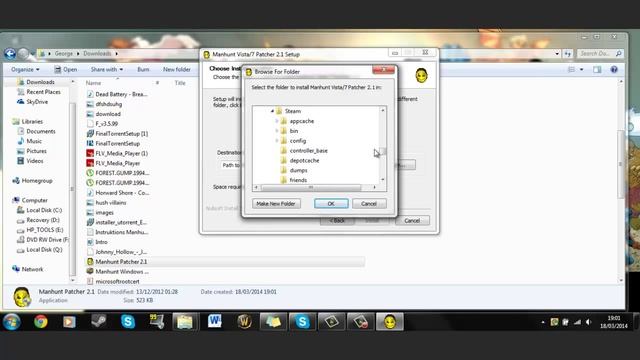Toggle the Explorer preview pane icon
The image size is (640, 360).
[597, 69]
